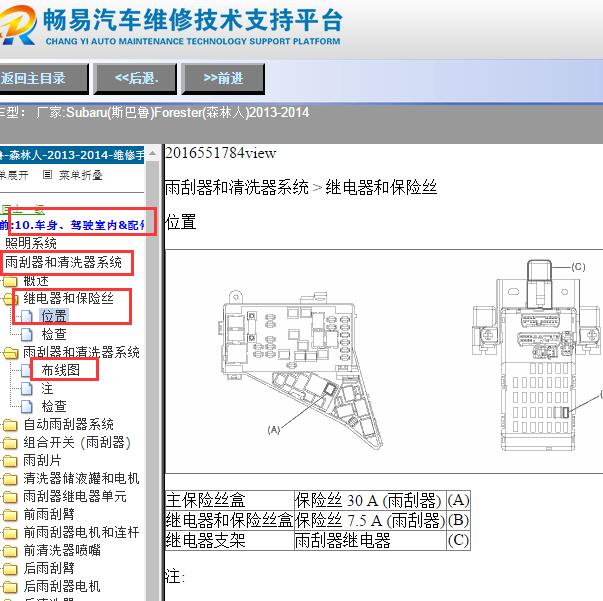Expand the 前雨刮臂 folder

[49, 514]
